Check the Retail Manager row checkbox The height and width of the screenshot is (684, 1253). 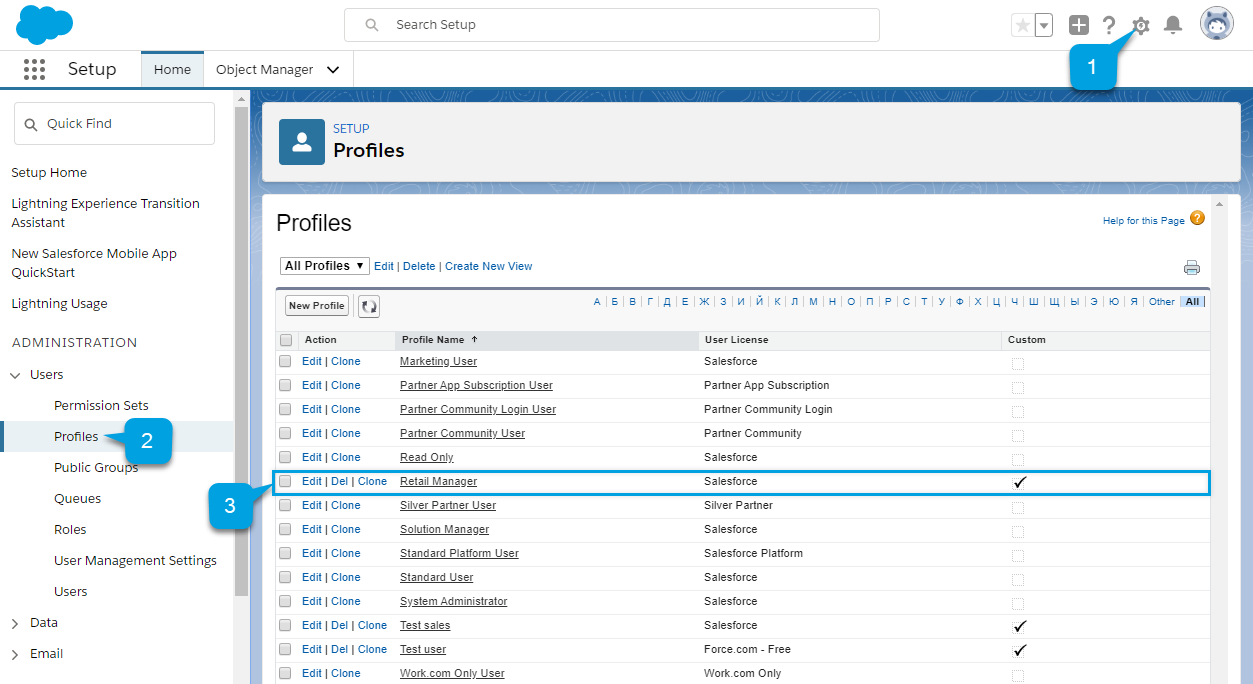pyautogui.click(x=285, y=481)
